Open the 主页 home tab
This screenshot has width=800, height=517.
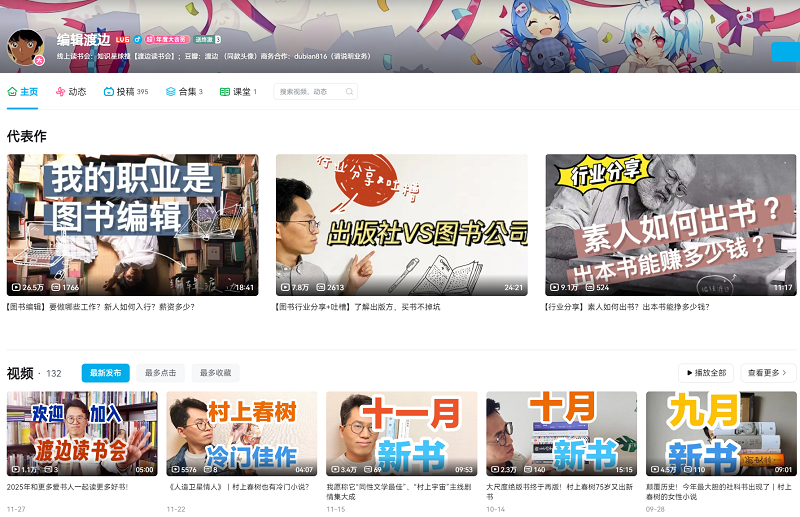coord(23,91)
